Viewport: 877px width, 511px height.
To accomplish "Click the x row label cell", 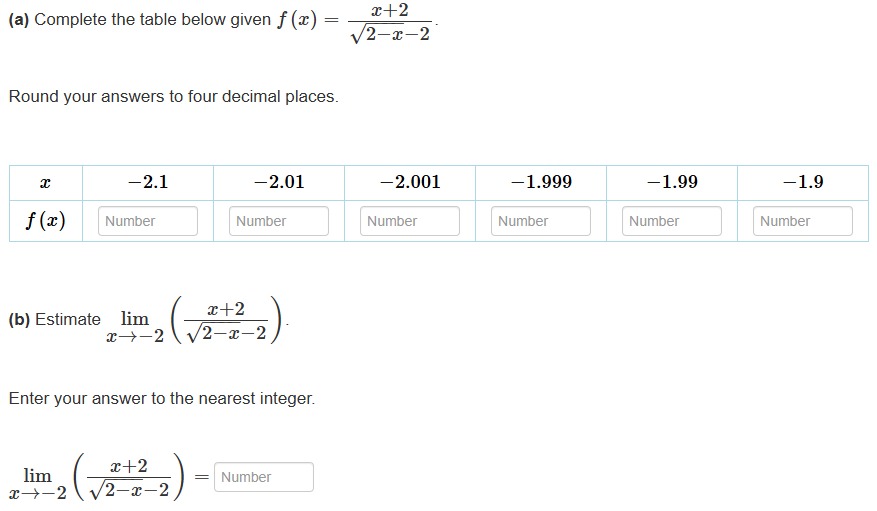I will [x=46, y=183].
